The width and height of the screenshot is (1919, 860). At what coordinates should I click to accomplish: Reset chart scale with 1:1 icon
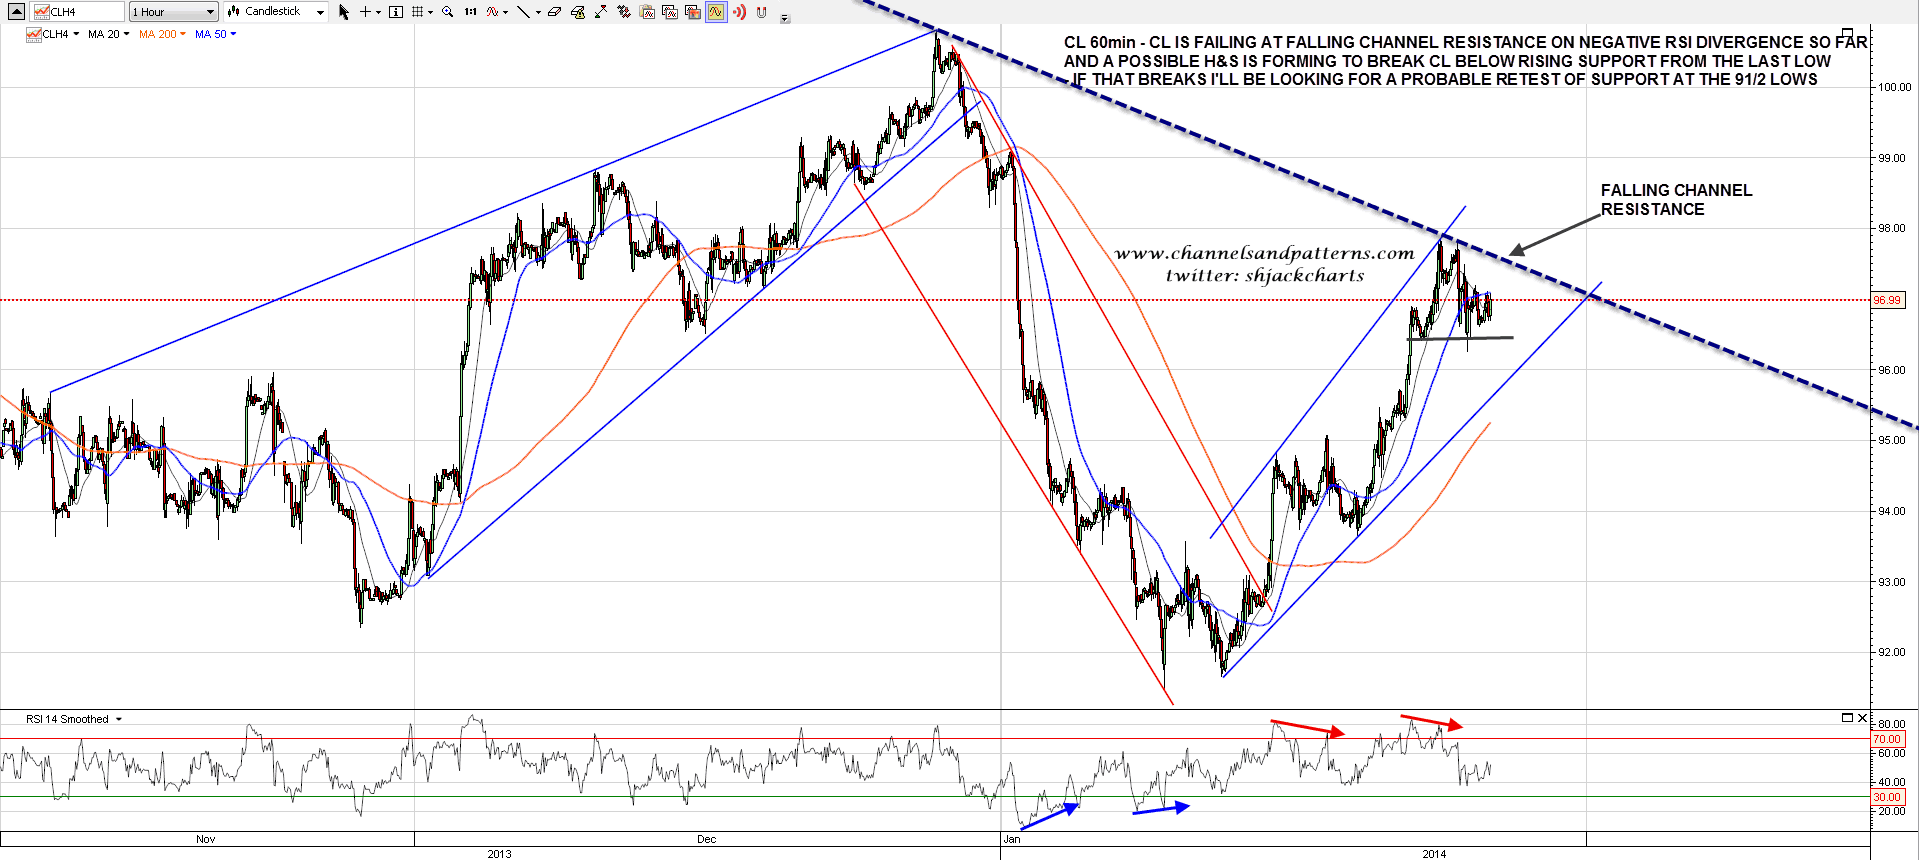pyautogui.click(x=470, y=12)
